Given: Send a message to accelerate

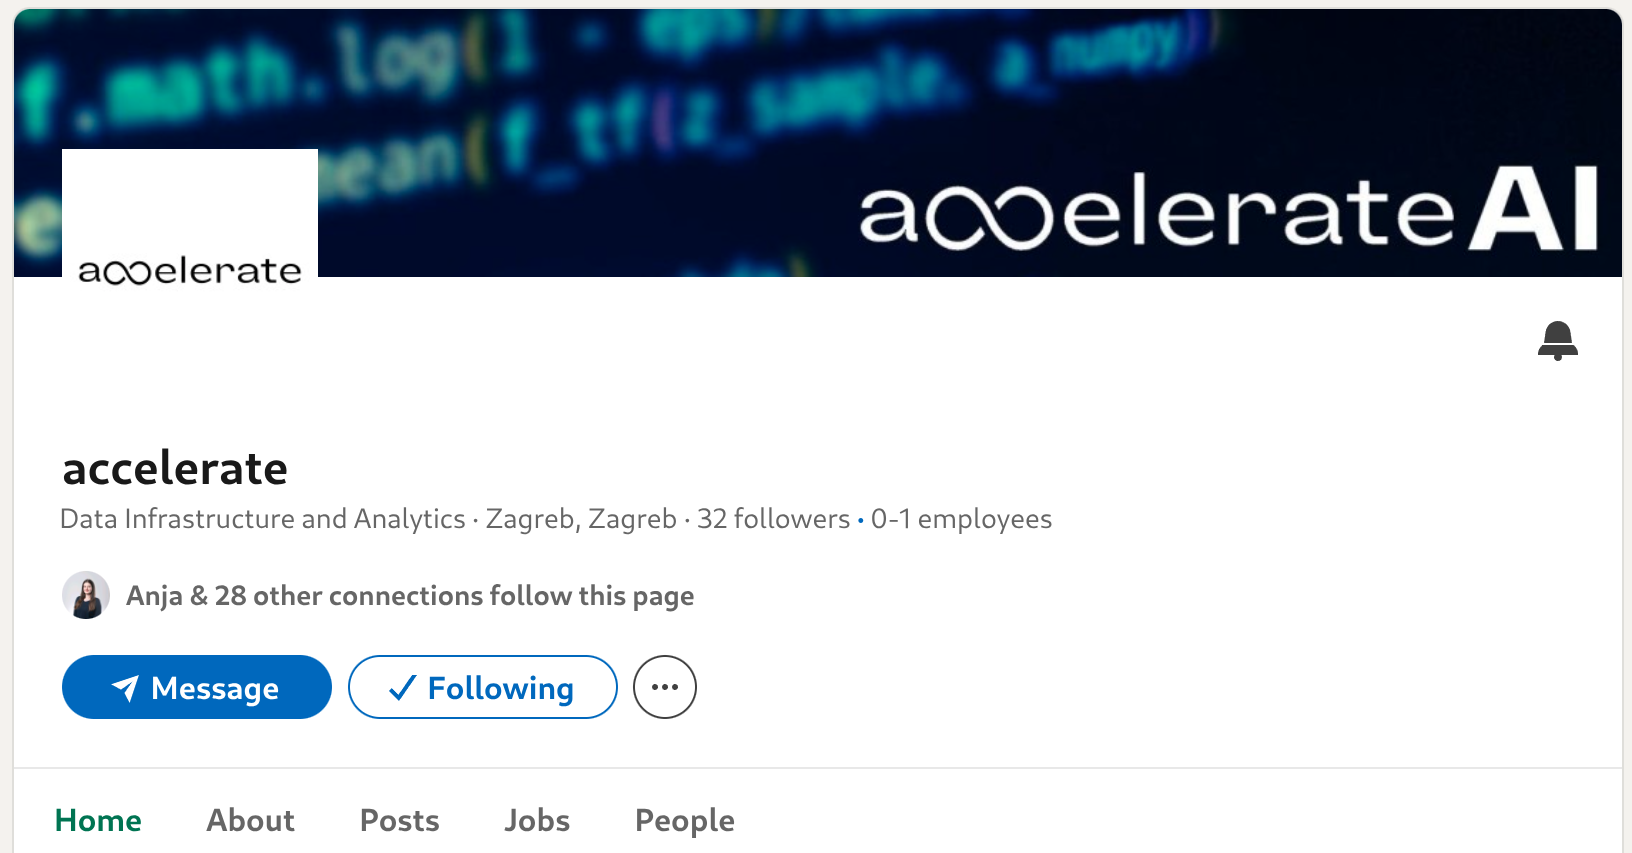Looking at the screenshot, I should pos(196,687).
